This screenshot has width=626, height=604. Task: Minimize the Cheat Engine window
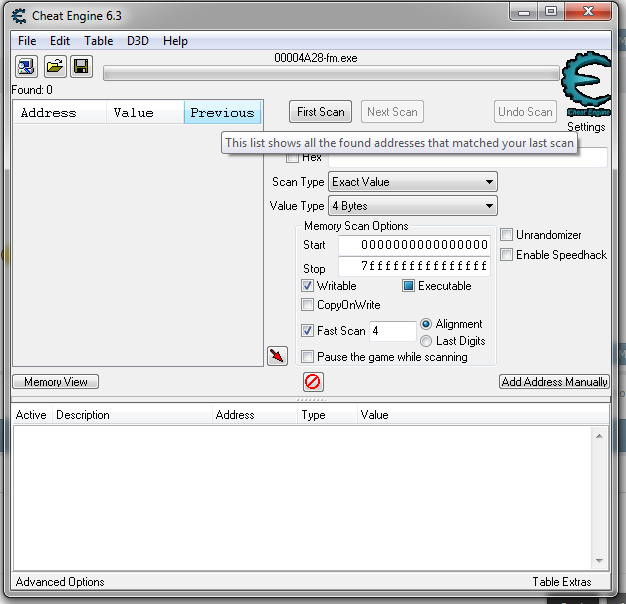(524, 12)
